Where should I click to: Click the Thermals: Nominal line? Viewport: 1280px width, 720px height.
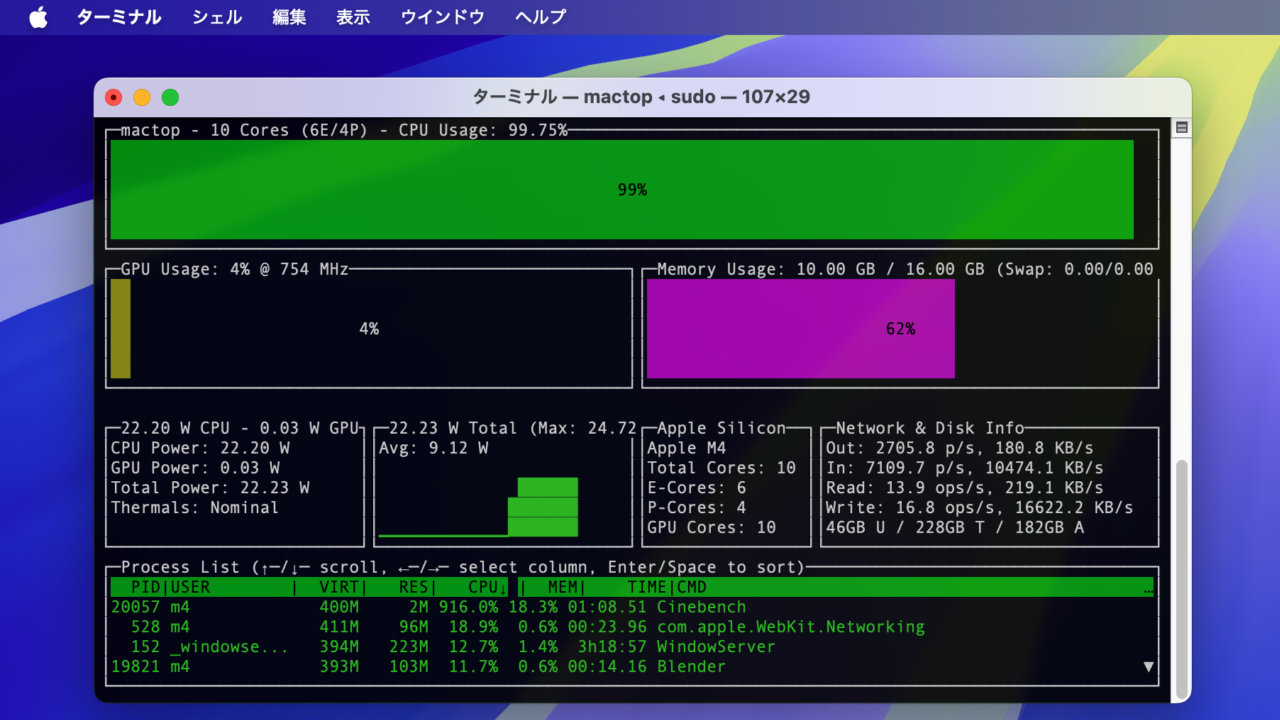pyautogui.click(x=195, y=508)
